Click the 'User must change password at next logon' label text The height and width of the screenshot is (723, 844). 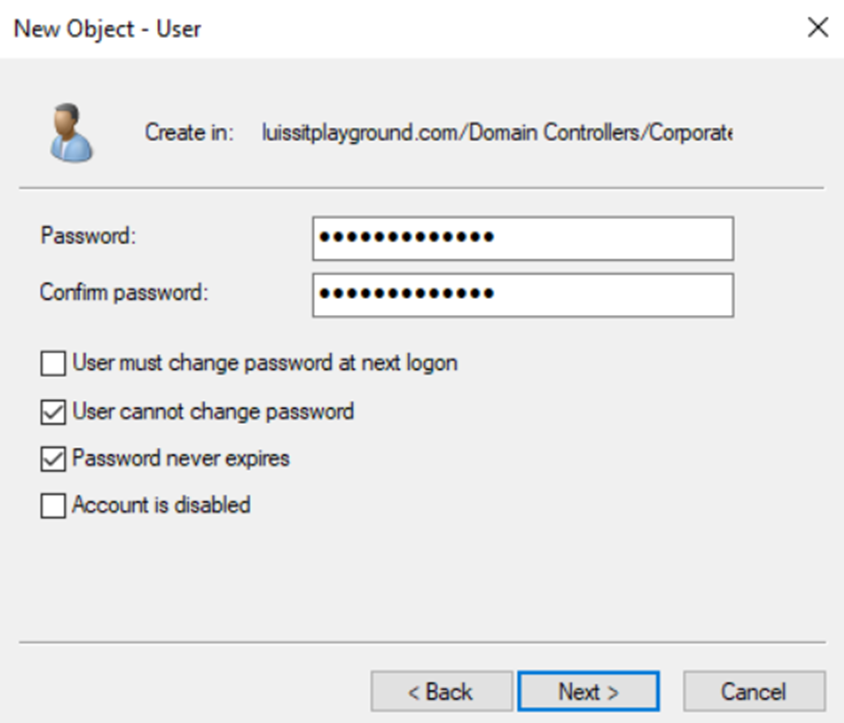[x=265, y=363]
